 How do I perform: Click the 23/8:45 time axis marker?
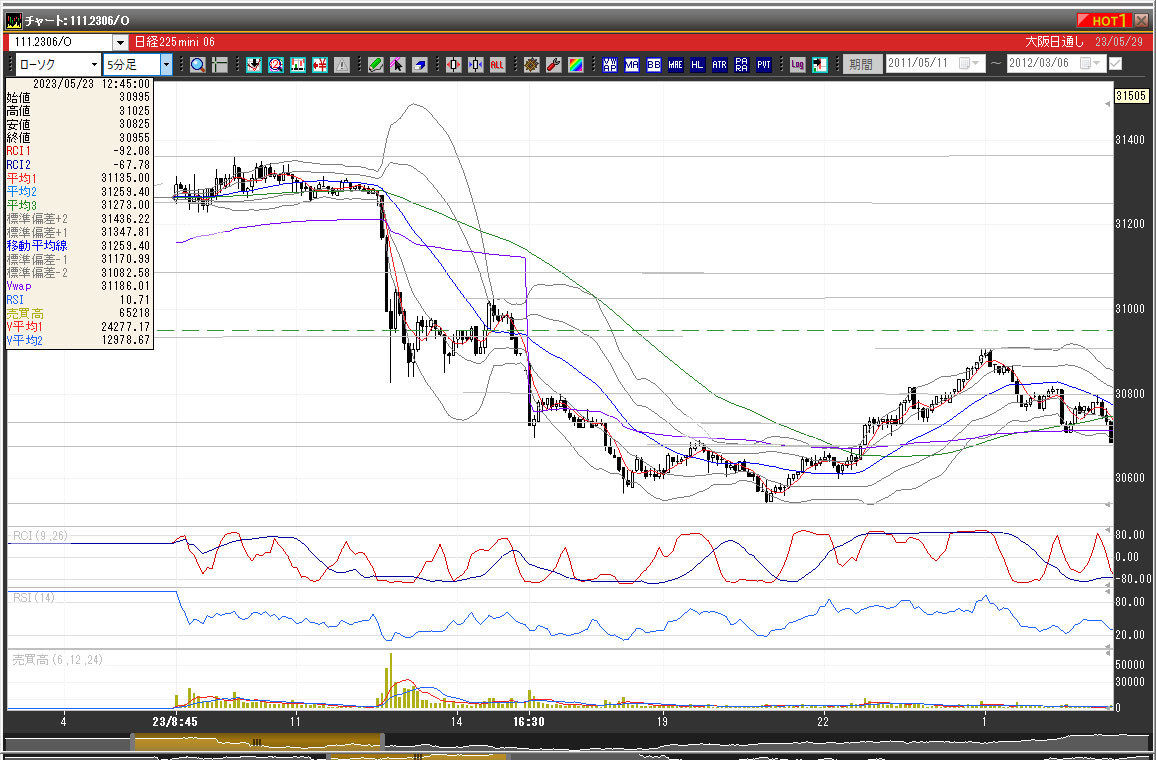(x=175, y=722)
